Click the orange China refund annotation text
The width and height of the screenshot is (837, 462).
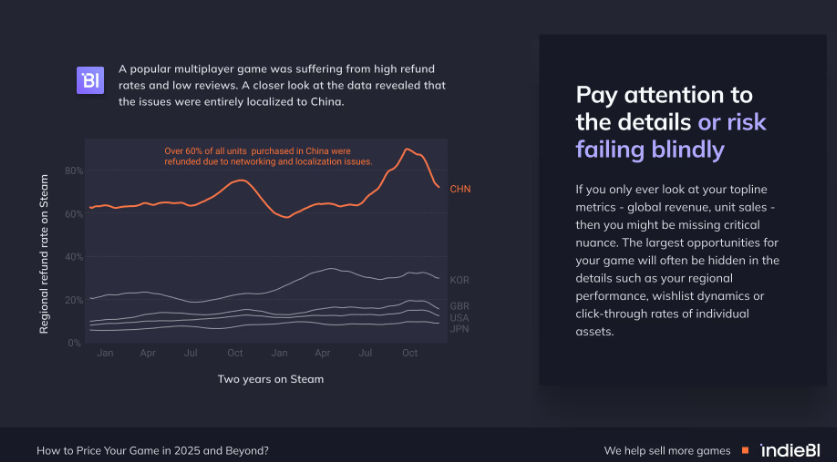(x=268, y=156)
